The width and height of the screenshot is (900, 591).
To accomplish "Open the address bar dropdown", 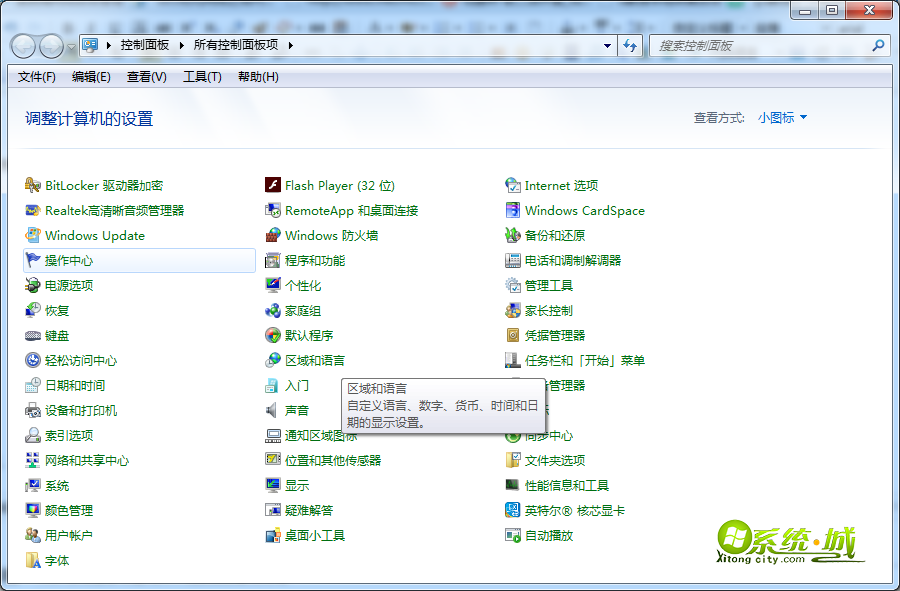I will click(606, 46).
